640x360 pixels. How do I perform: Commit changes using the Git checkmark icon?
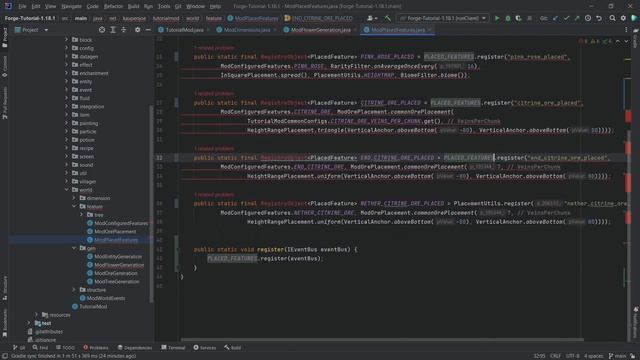pyautogui.click(x=566, y=18)
